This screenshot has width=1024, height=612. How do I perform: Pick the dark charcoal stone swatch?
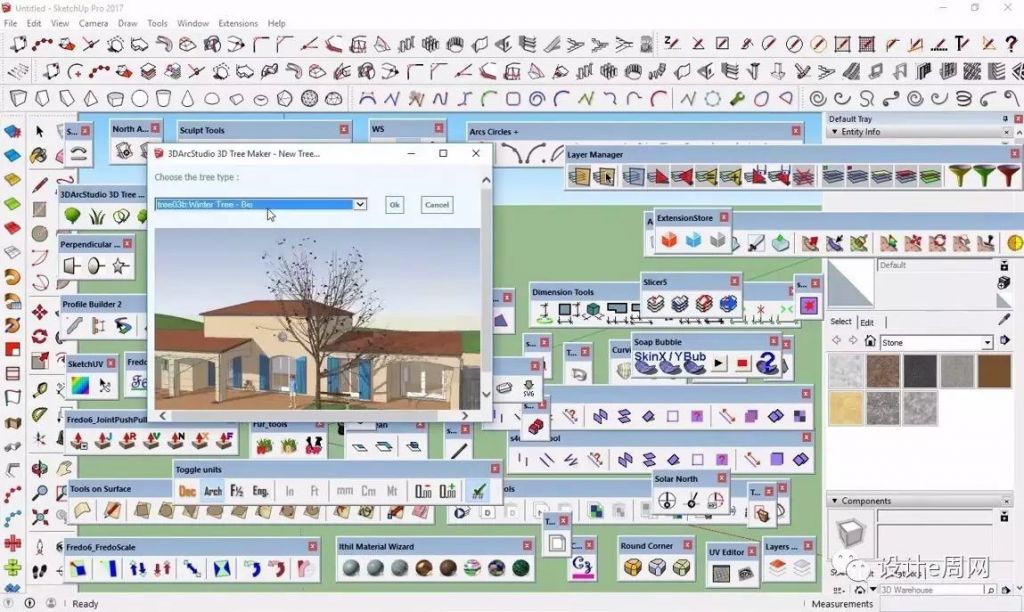point(920,370)
